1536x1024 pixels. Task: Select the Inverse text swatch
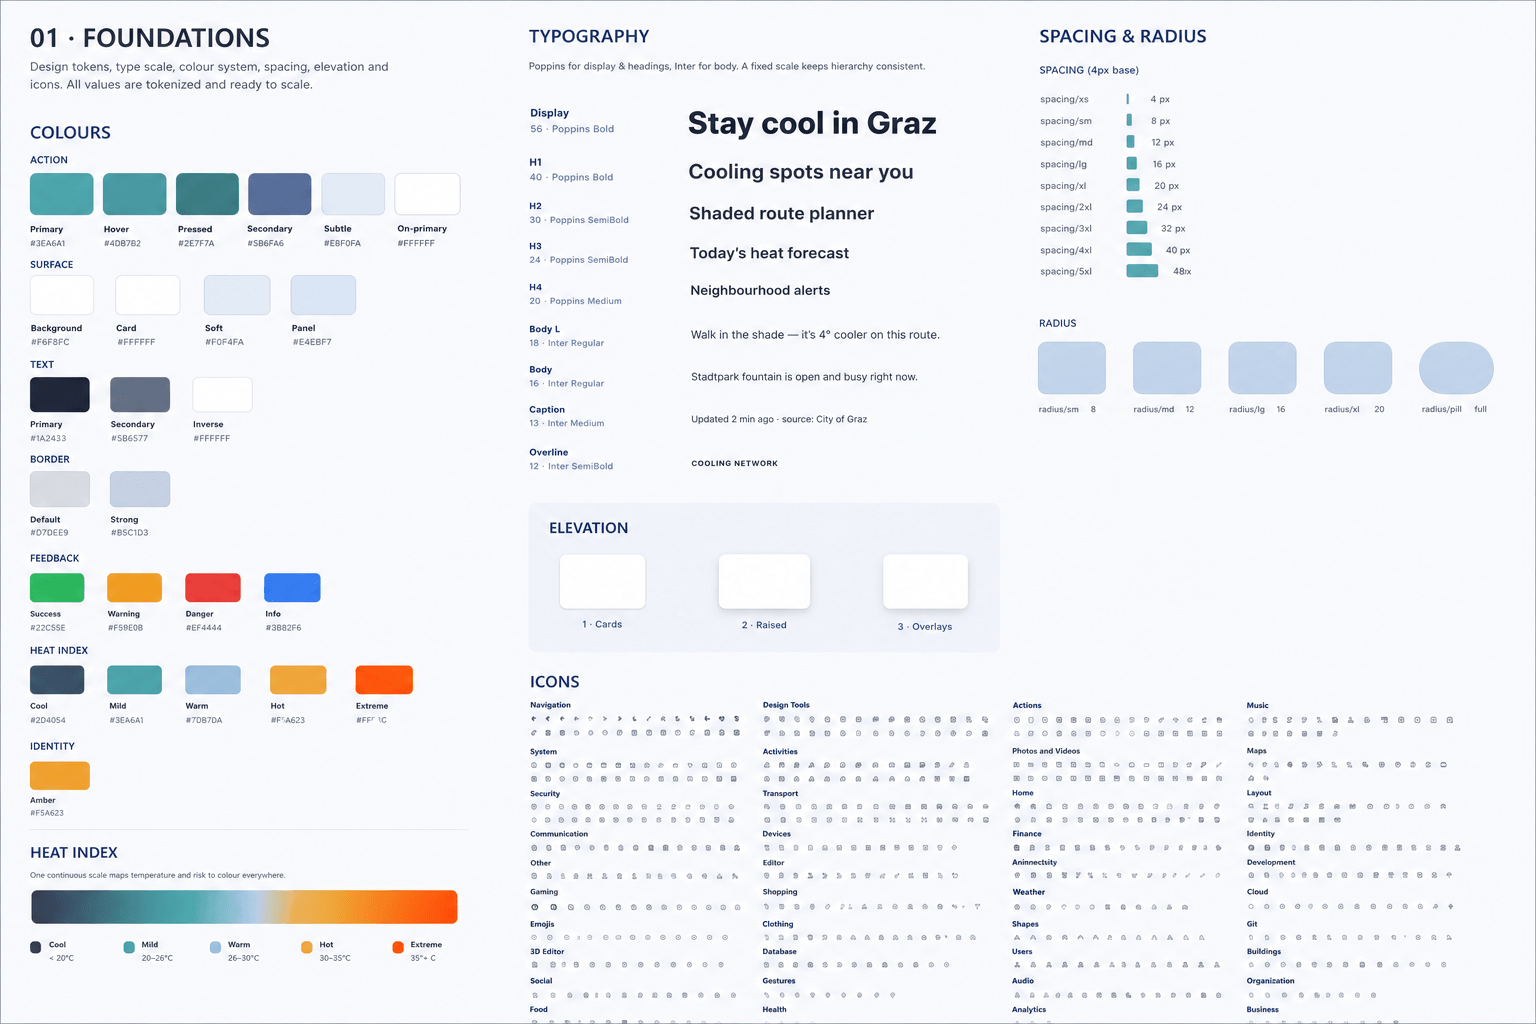[222, 395]
